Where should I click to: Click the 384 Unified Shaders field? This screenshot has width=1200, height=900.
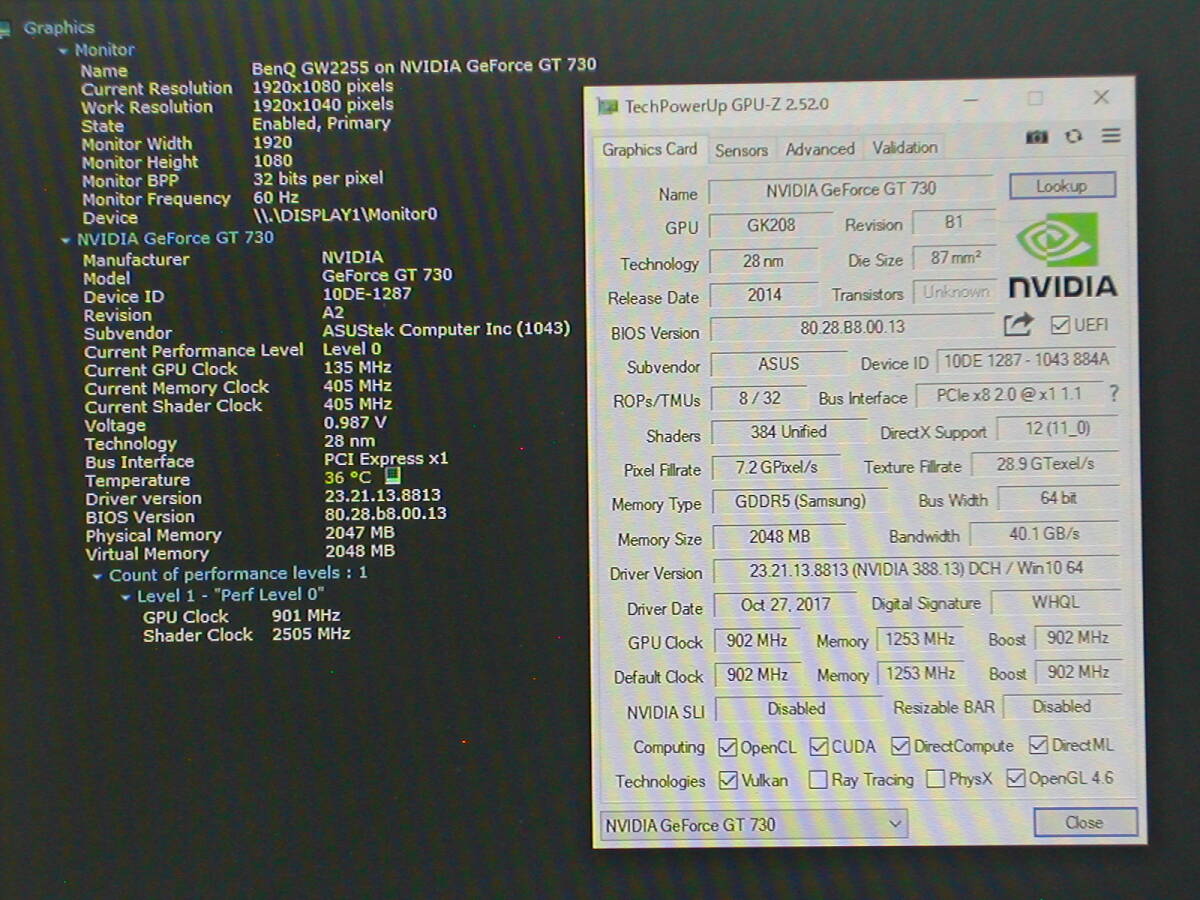click(789, 433)
